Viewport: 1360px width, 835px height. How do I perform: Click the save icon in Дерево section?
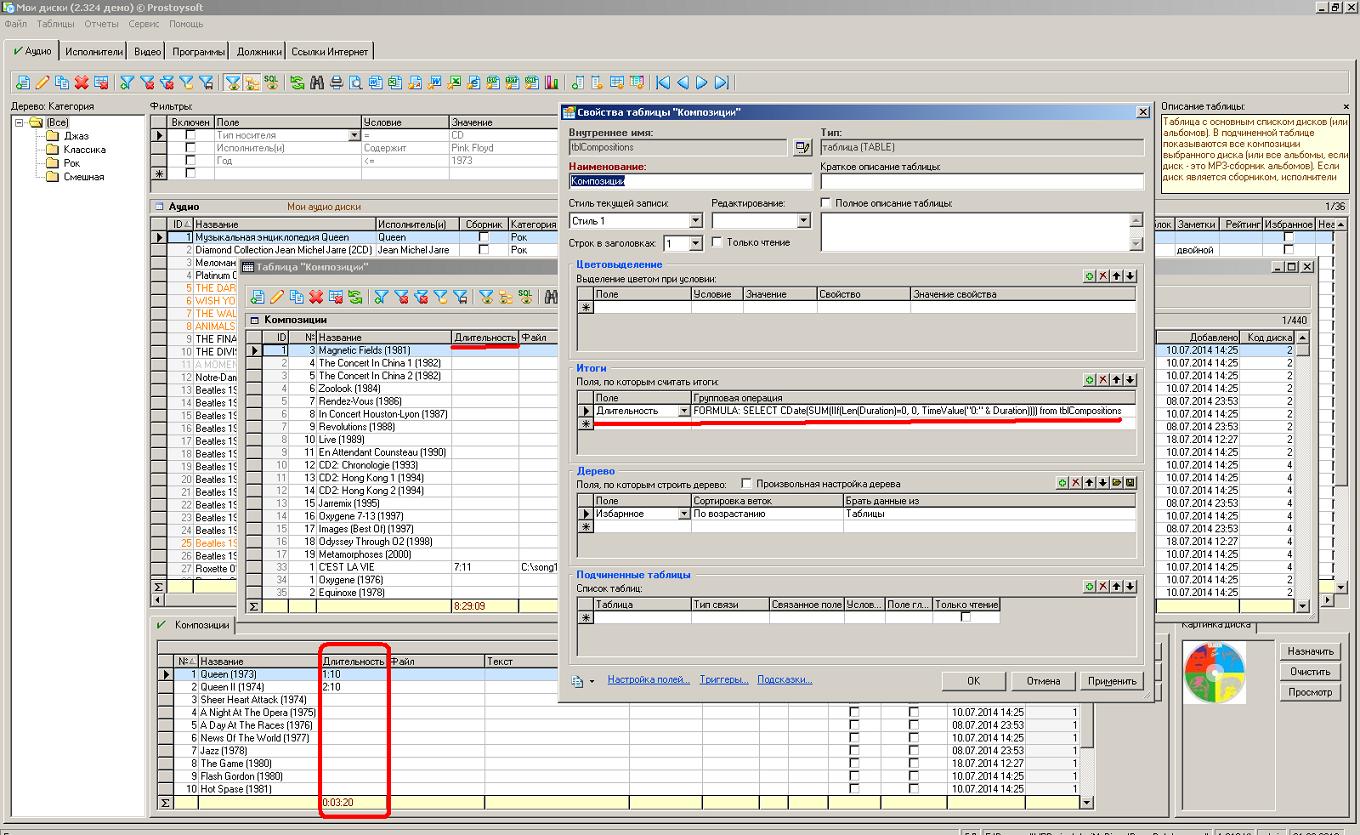click(1130, 482)
